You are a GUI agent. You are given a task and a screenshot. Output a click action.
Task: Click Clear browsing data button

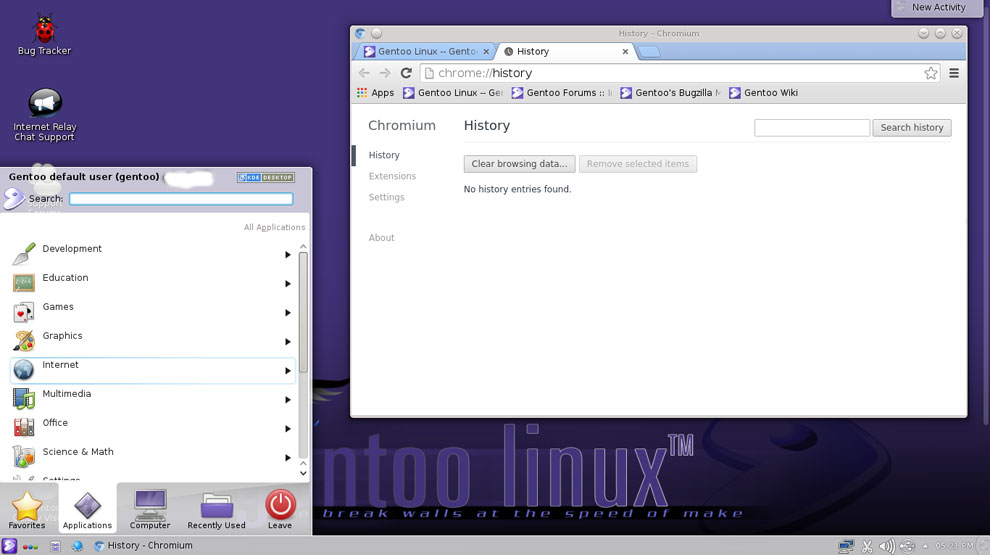coord(519,164)
